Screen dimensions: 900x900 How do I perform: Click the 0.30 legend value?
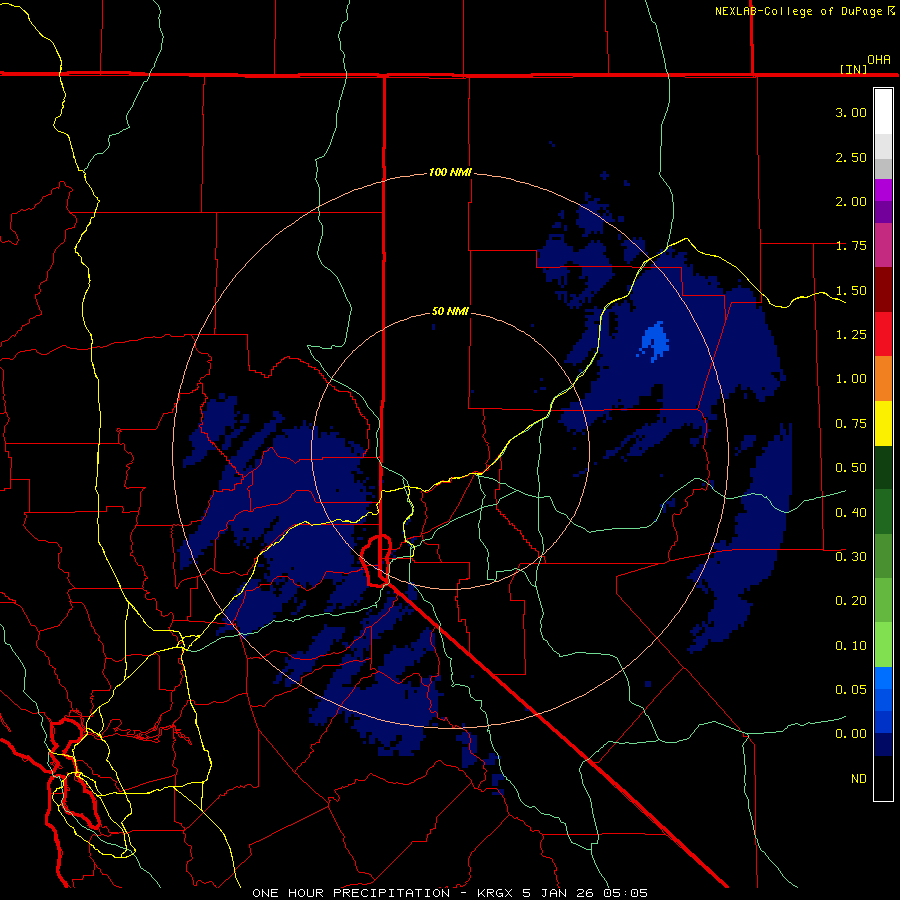pyautogui.click(x=851, y=557)
